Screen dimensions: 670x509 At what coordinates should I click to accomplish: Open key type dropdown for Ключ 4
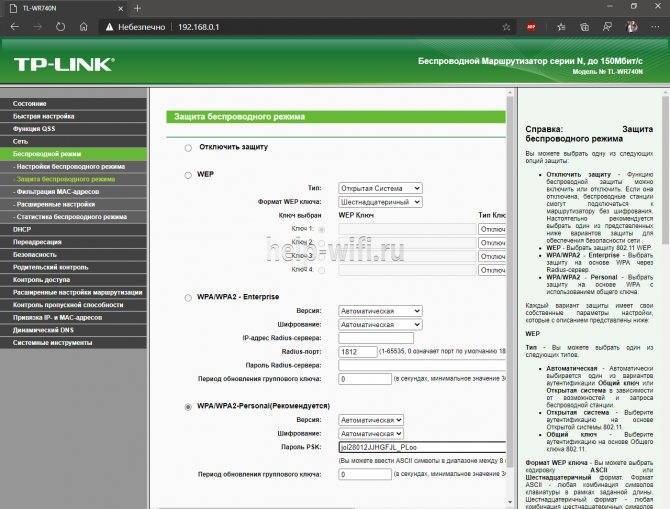492,270
